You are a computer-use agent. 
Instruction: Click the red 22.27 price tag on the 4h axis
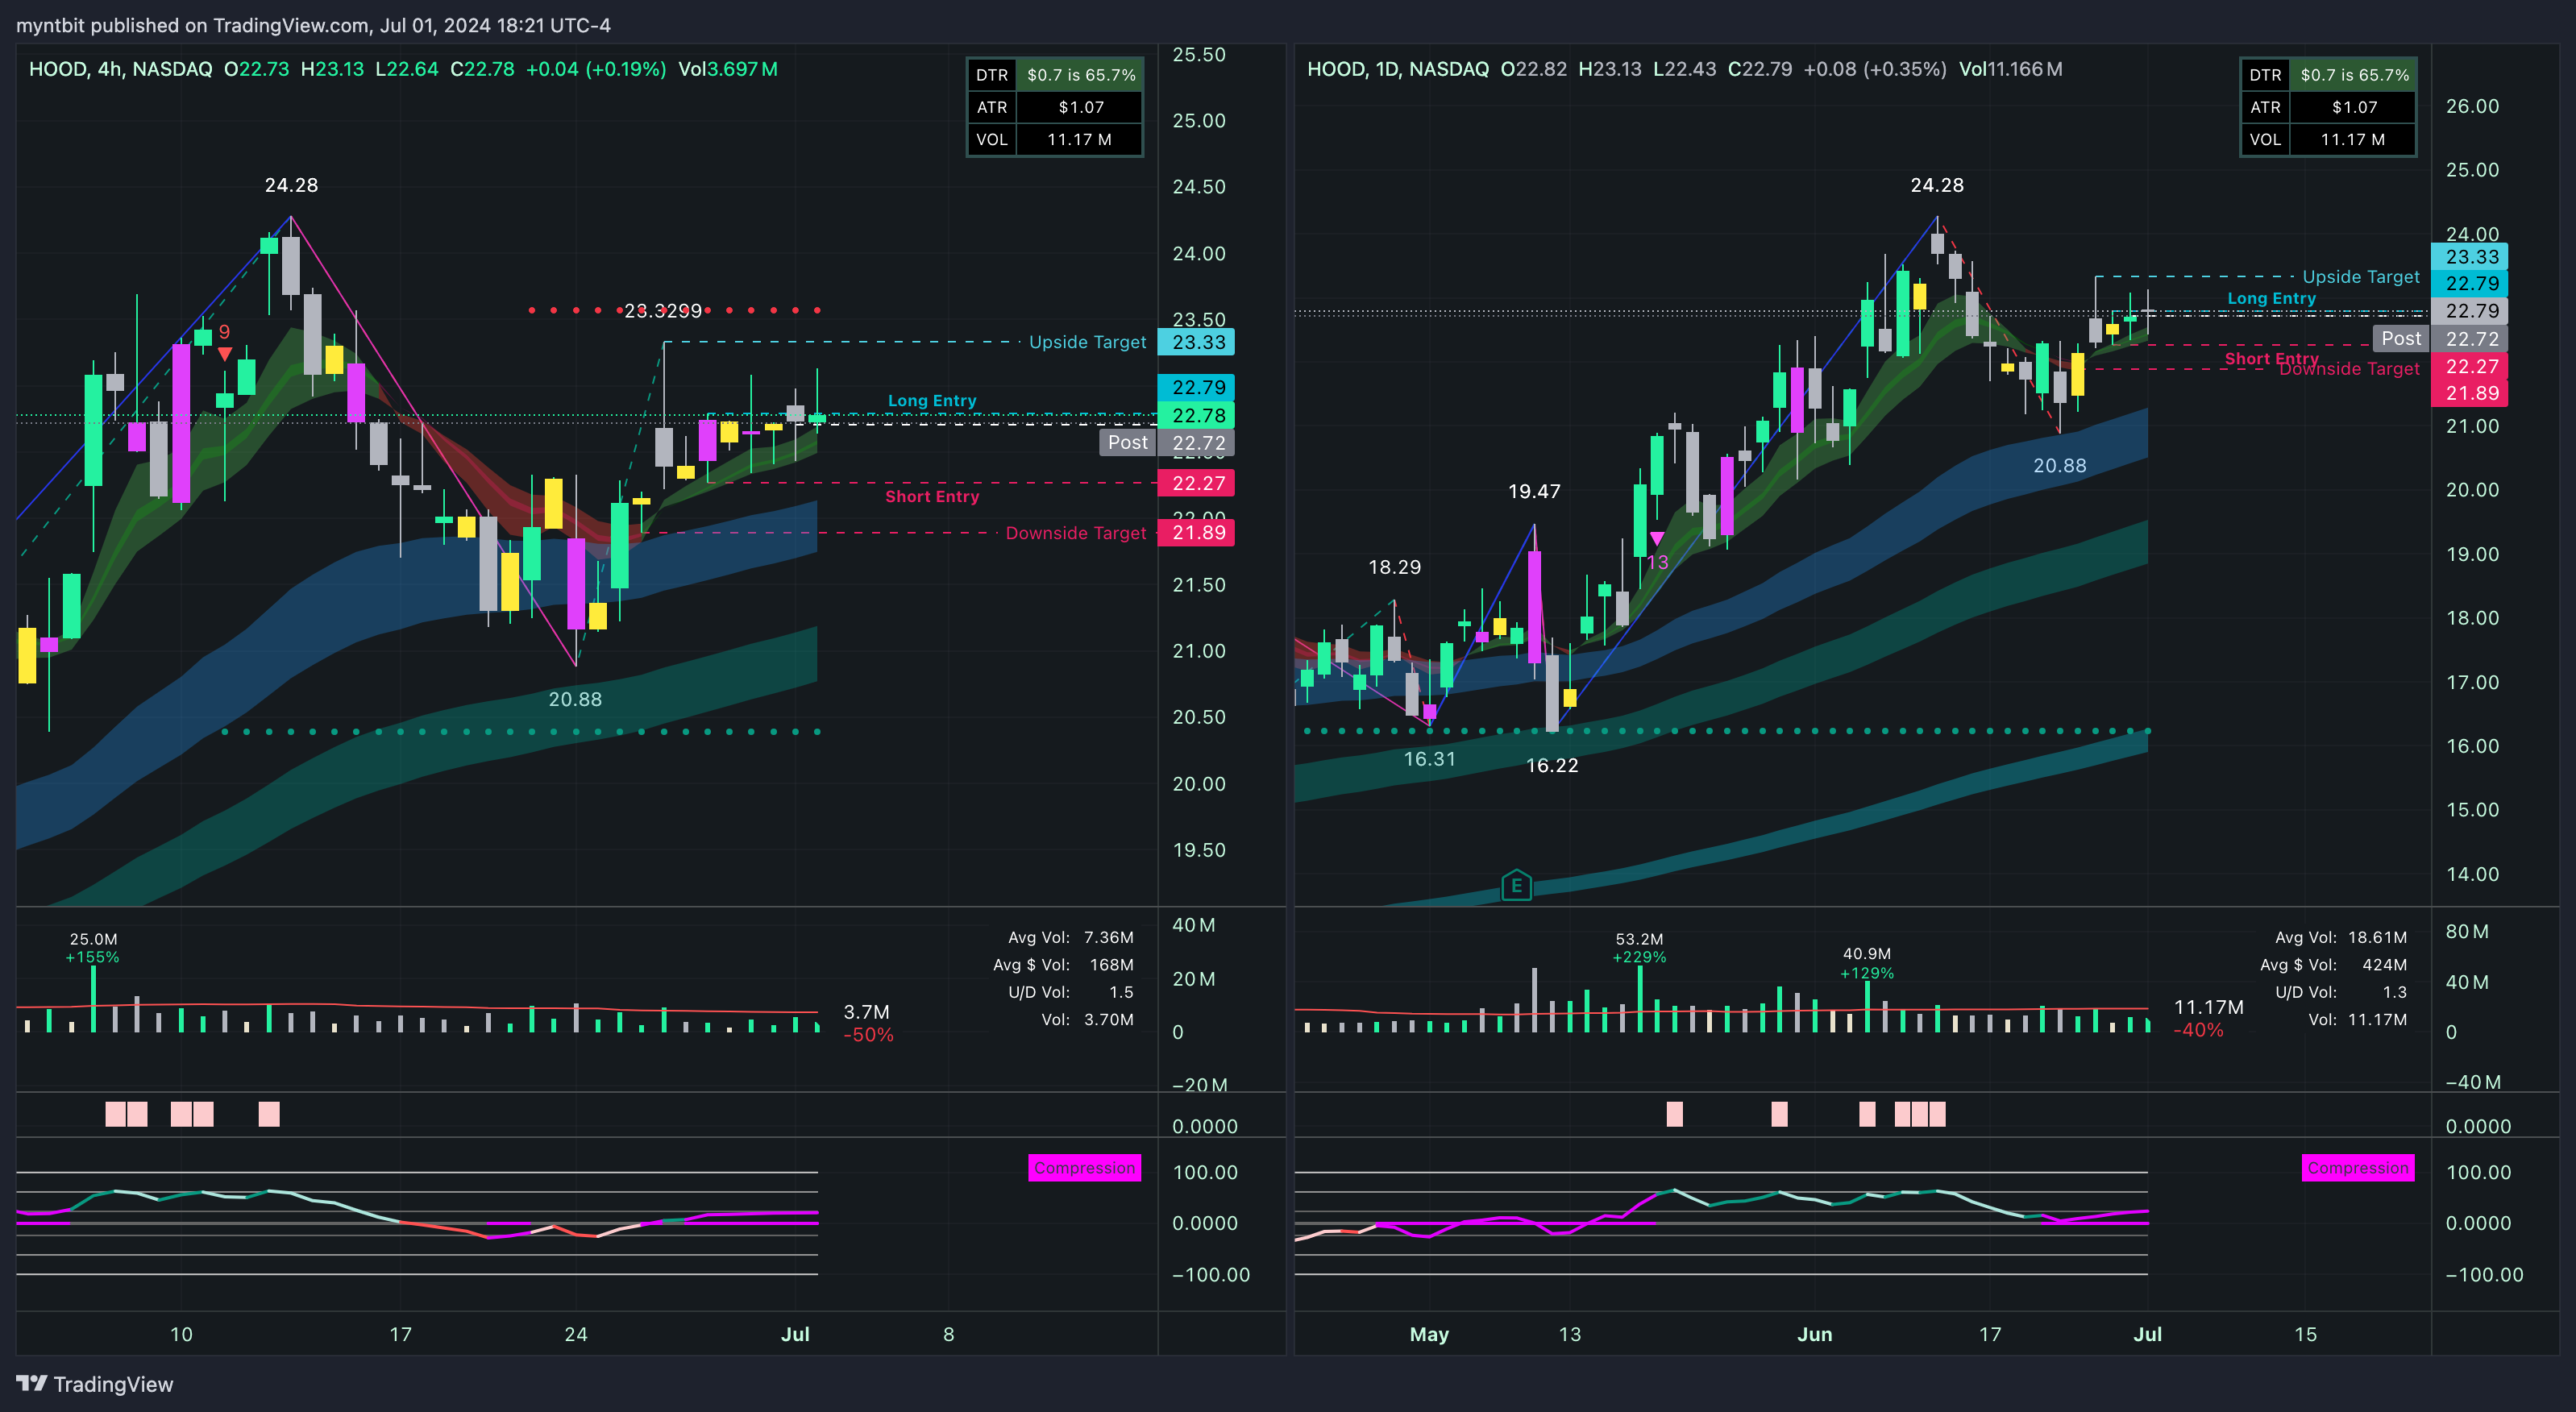(x=1197, y=483)
